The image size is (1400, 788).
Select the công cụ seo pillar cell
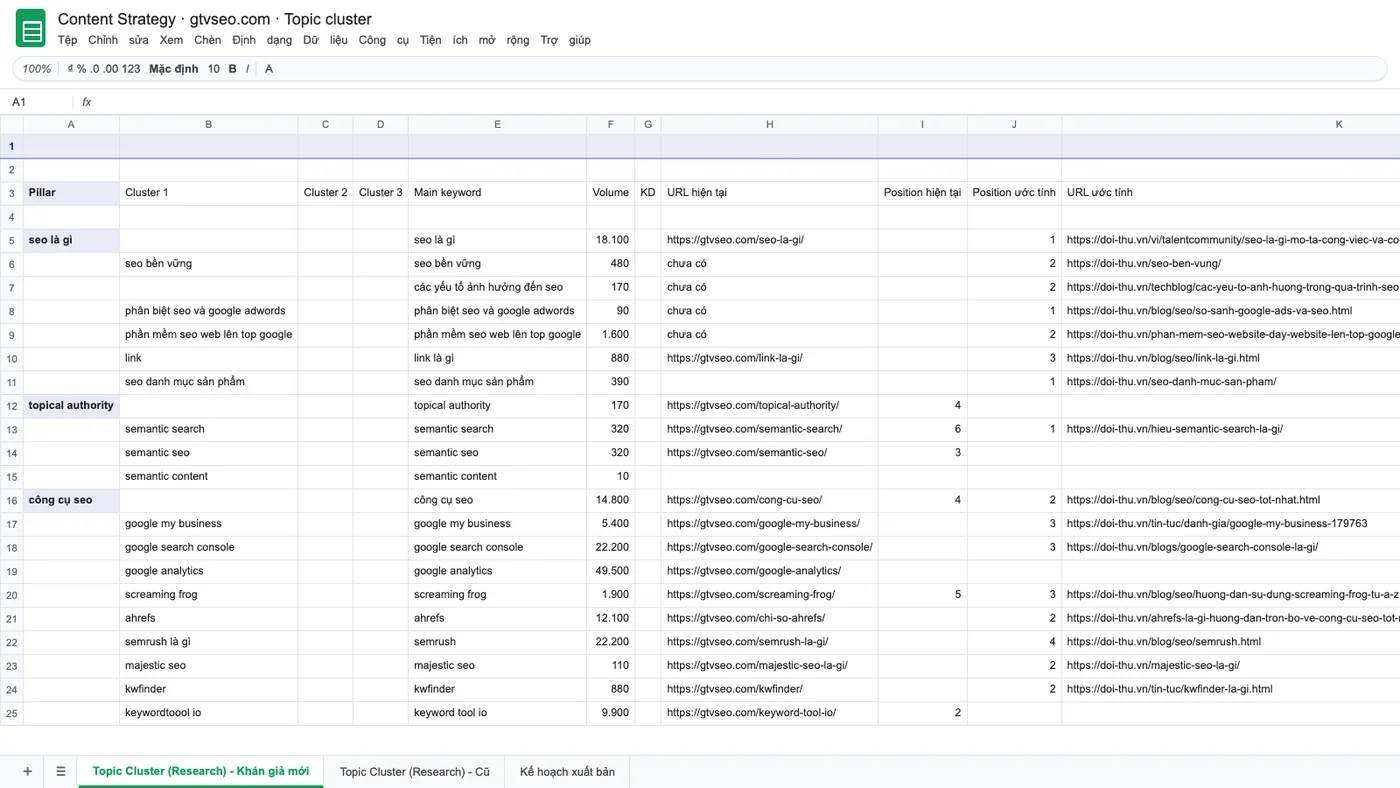[x=71, y=500]
